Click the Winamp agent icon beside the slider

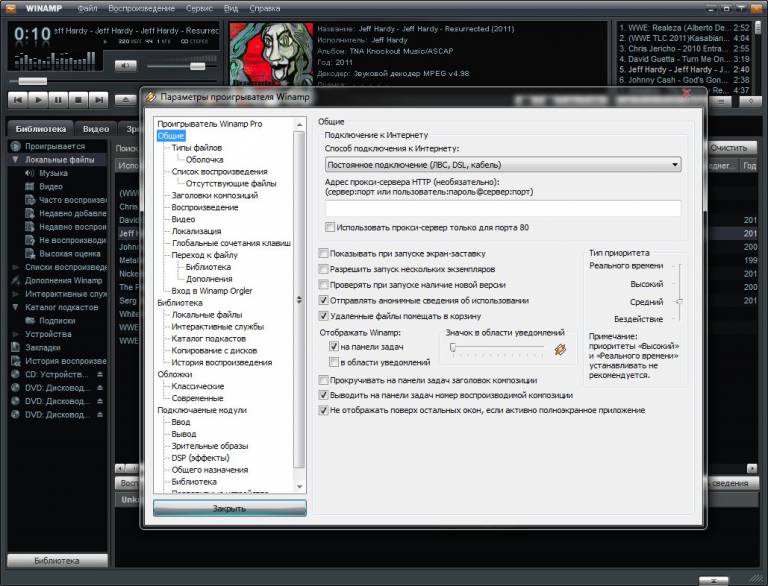560,349
